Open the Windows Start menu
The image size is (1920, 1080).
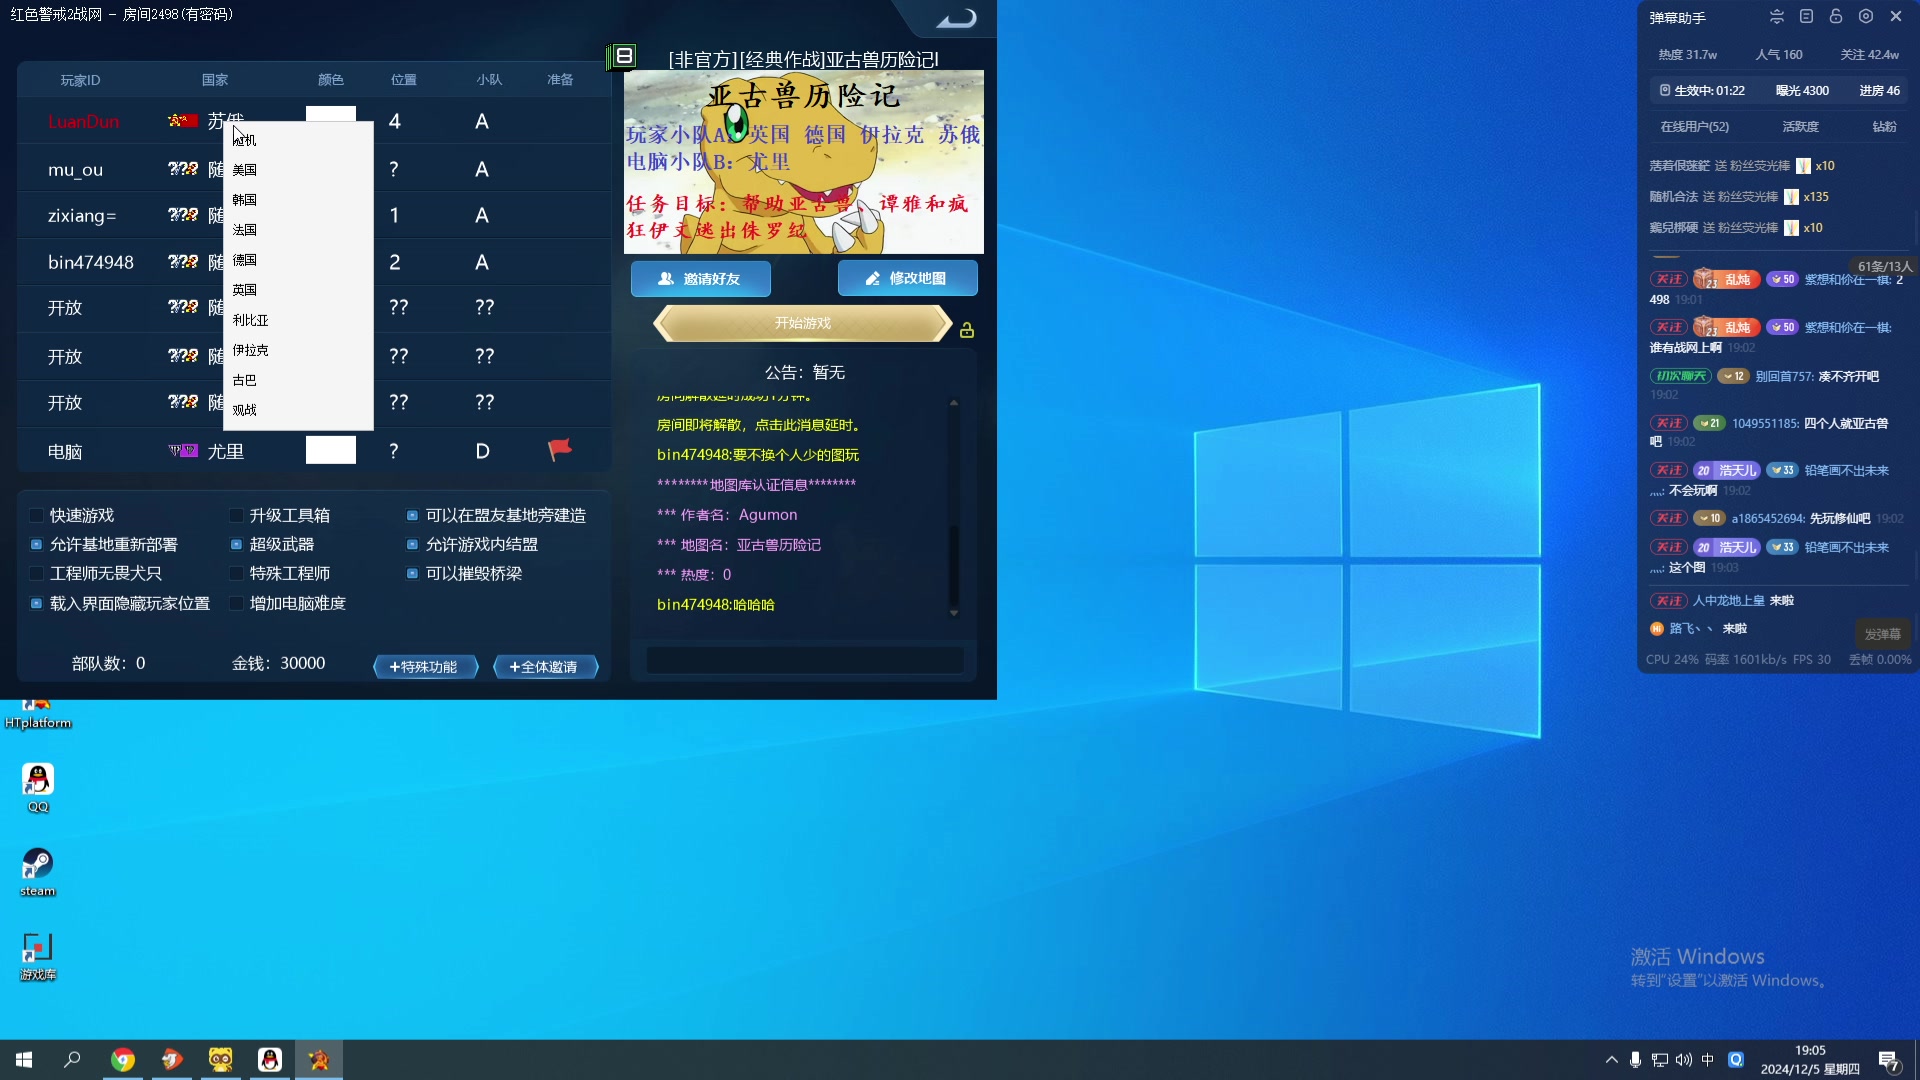tap(24, 1060)
